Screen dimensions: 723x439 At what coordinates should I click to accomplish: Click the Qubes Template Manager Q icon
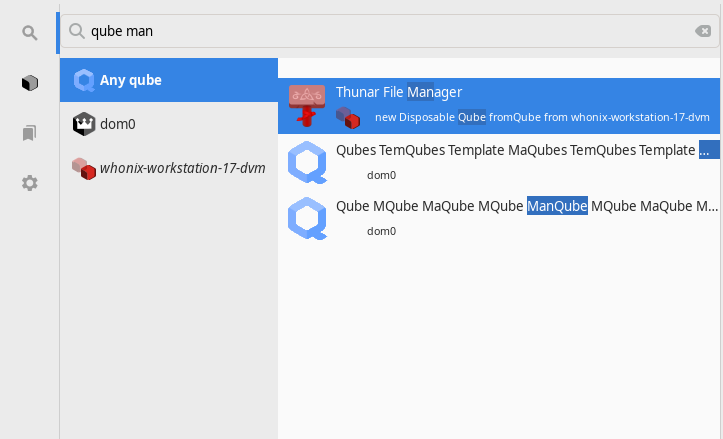[307, 161]
